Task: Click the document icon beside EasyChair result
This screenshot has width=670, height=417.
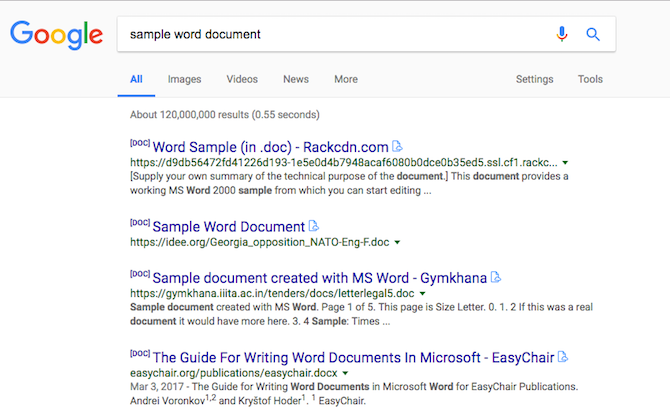Action: point(562,356)
